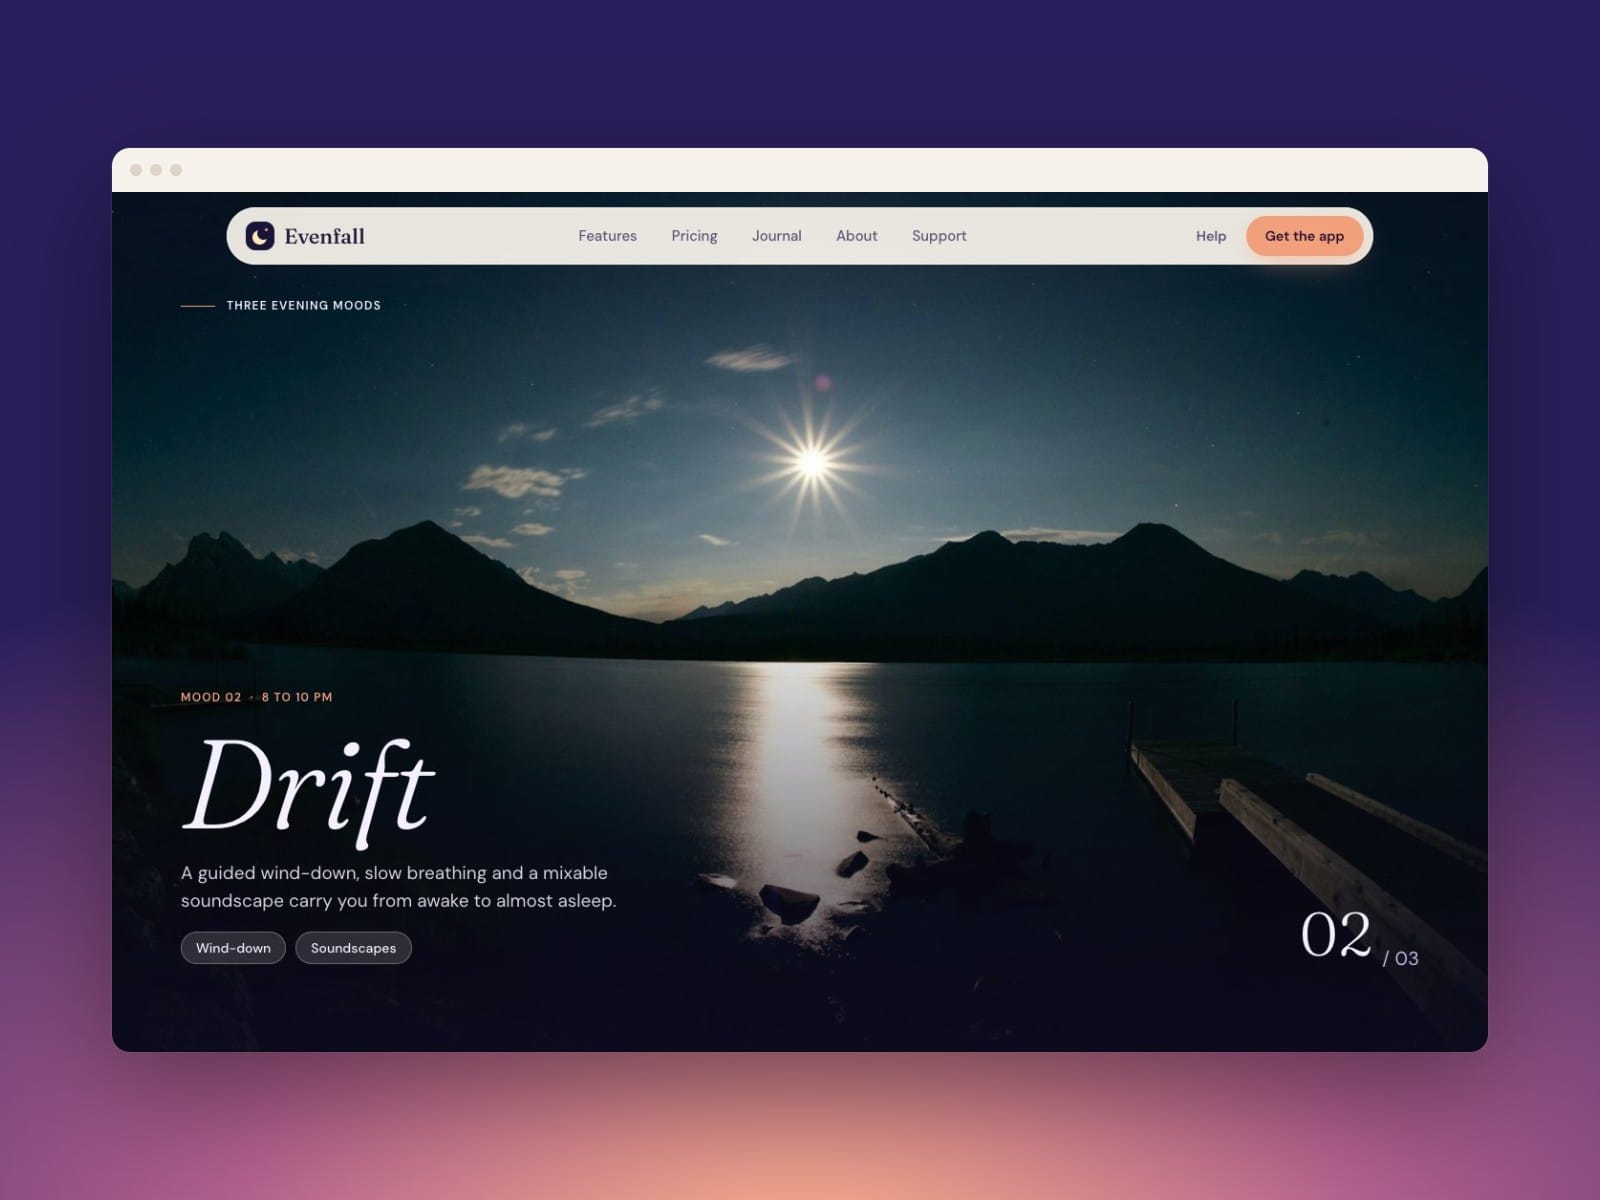Viewport: 1600px width, 1200px height.
Task: Click the third browser window dot
Action: pos(176,170)
